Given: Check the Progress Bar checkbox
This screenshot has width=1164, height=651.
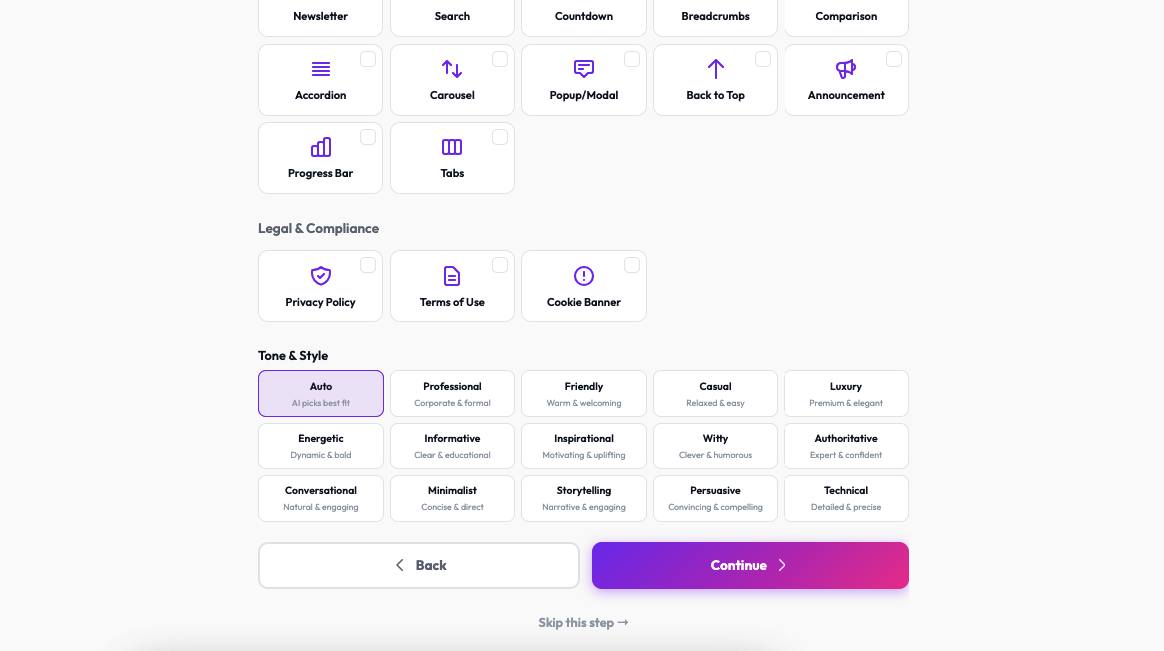Looking at the screenshot, I should click(367, 137).
